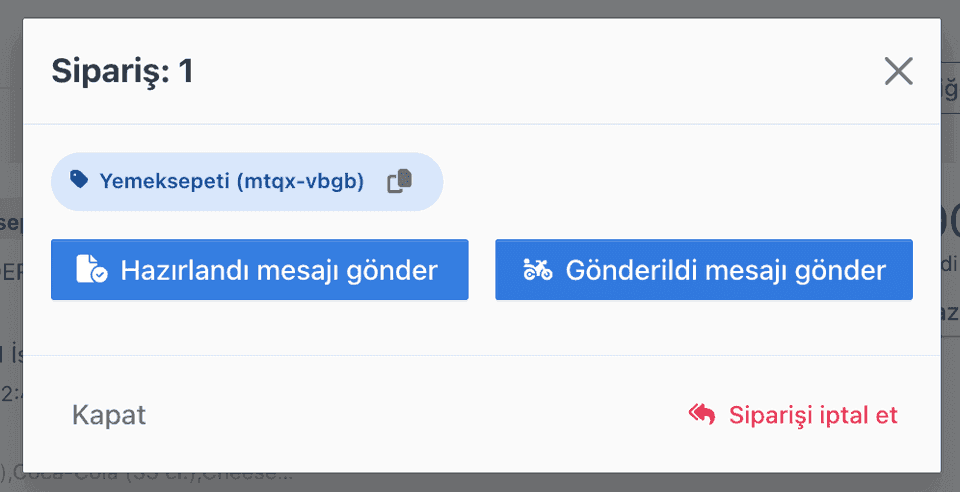Screen dimensions: 960x492
Task: Click the mtqx-vbgb order code text
Action: [x=300, y=182]
